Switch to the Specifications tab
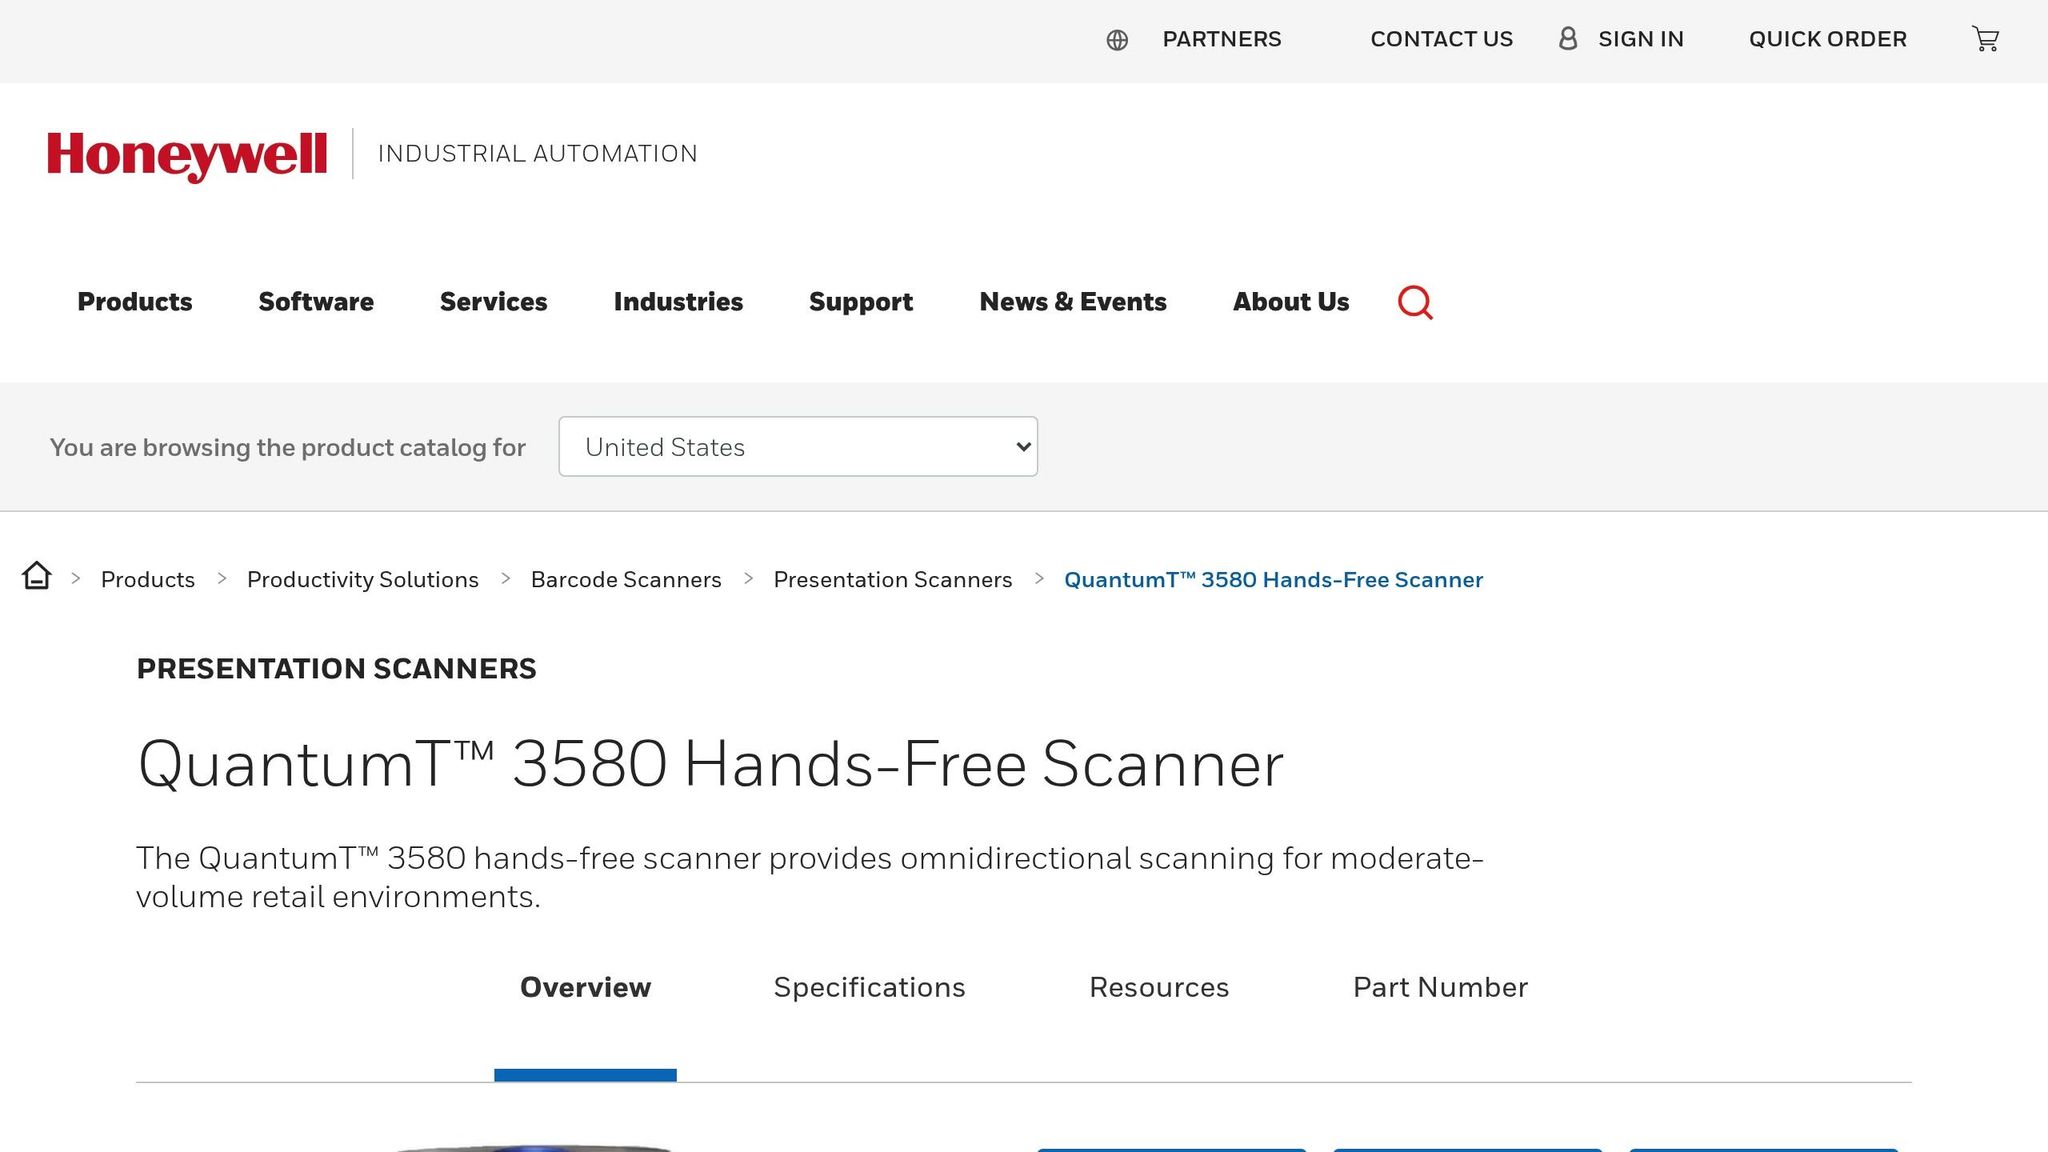Image resolution: width=2048 pixels, height=1152 pixels. click(869, 987)
